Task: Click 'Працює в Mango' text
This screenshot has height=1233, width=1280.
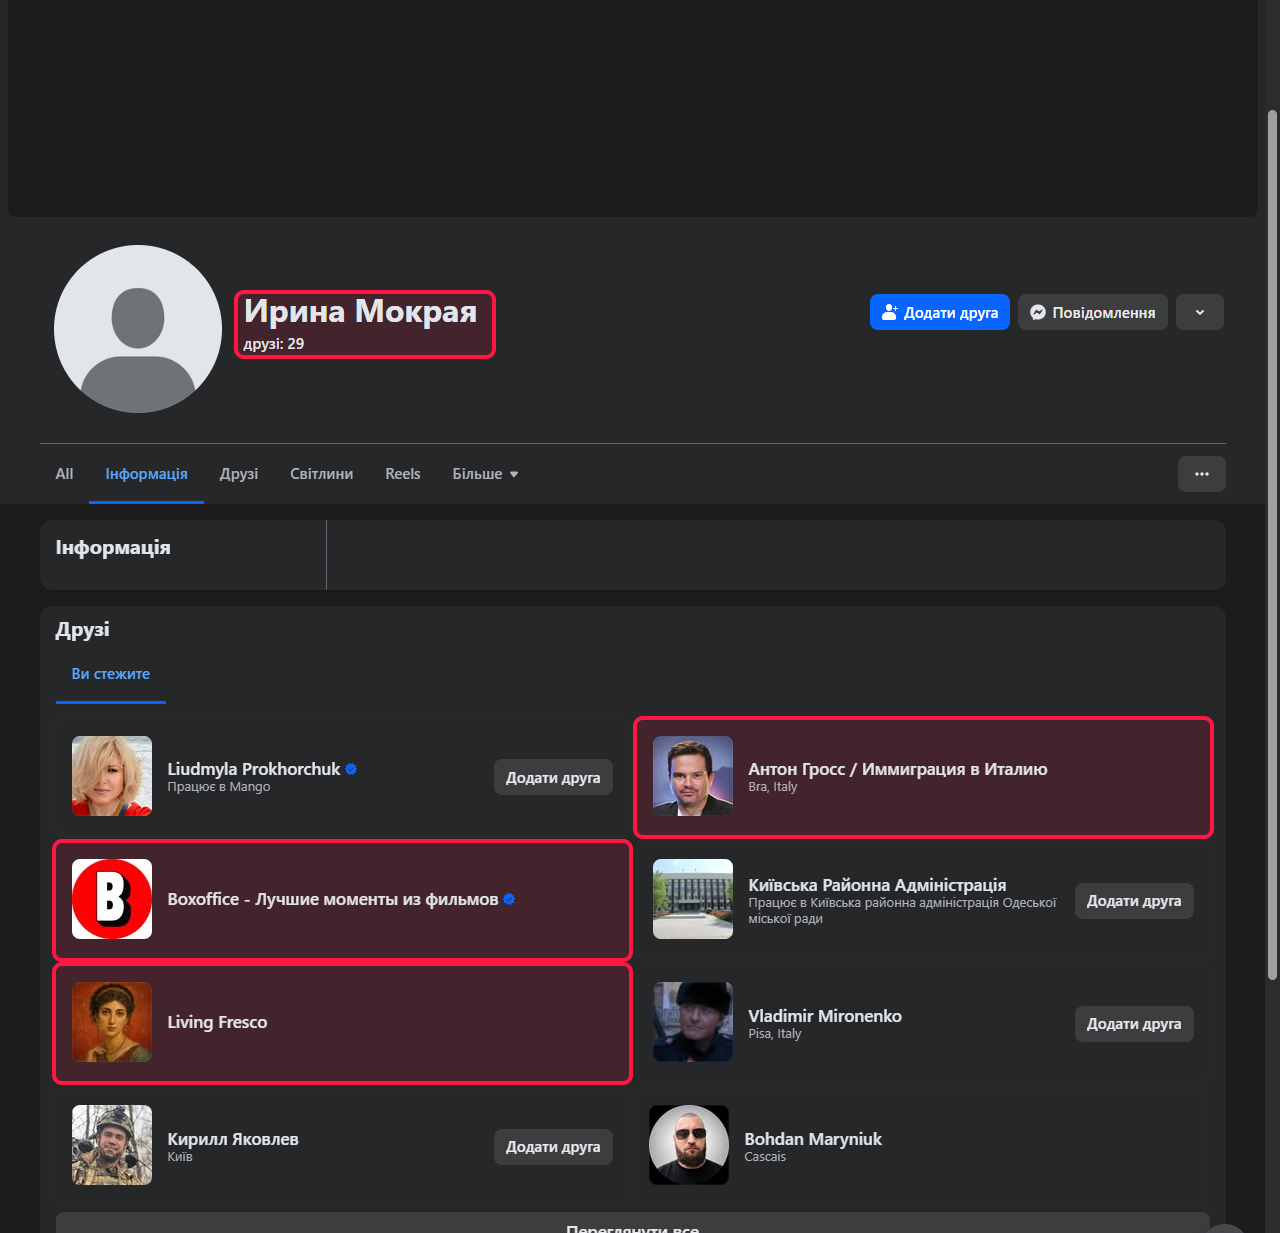Action: click(219, 787)
